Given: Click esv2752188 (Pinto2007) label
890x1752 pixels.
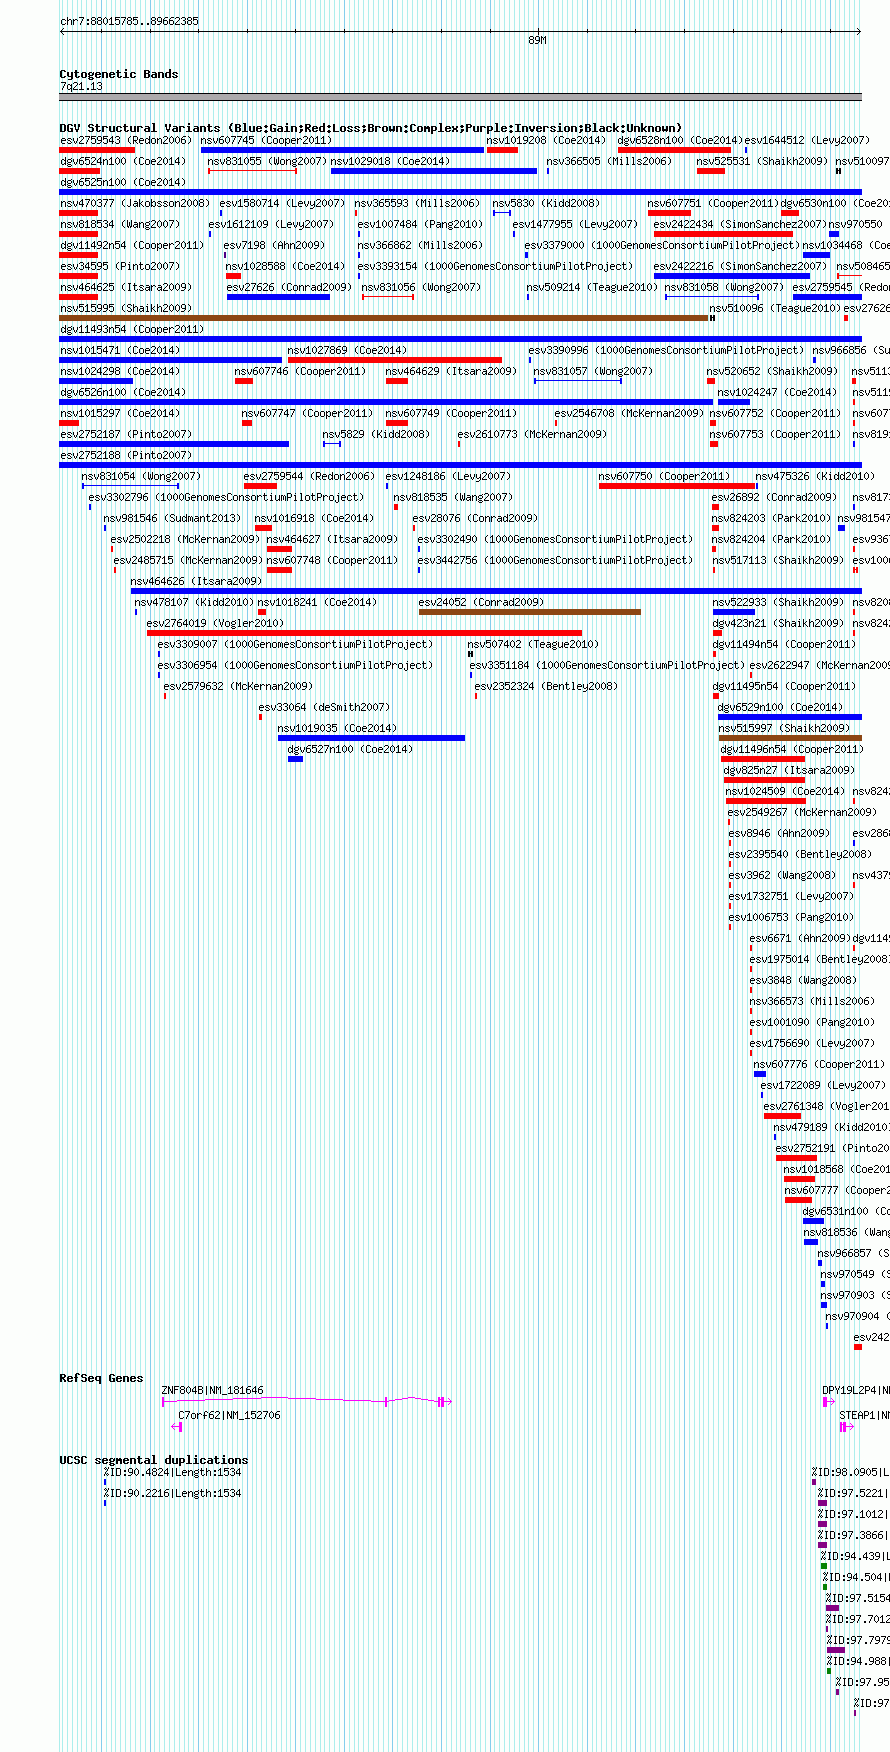Looking at the screenshot, I should point(126,456).
